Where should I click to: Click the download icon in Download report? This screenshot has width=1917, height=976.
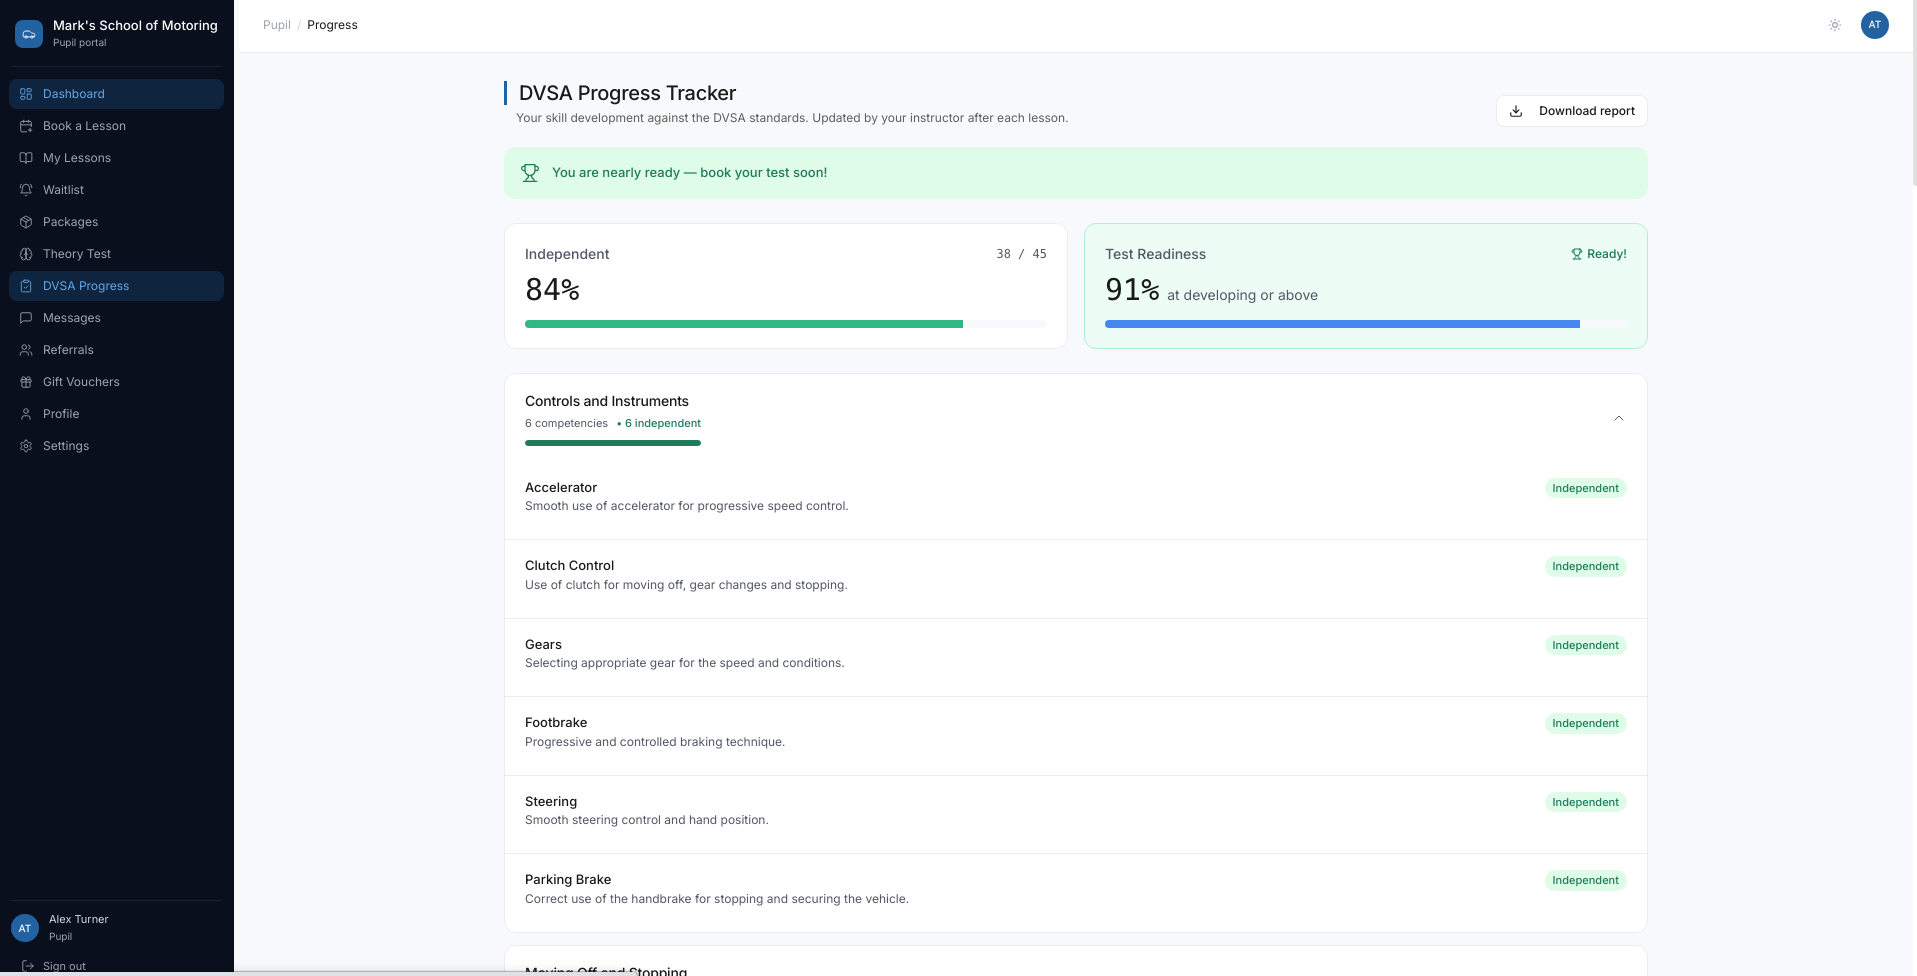coord(1516,111)
